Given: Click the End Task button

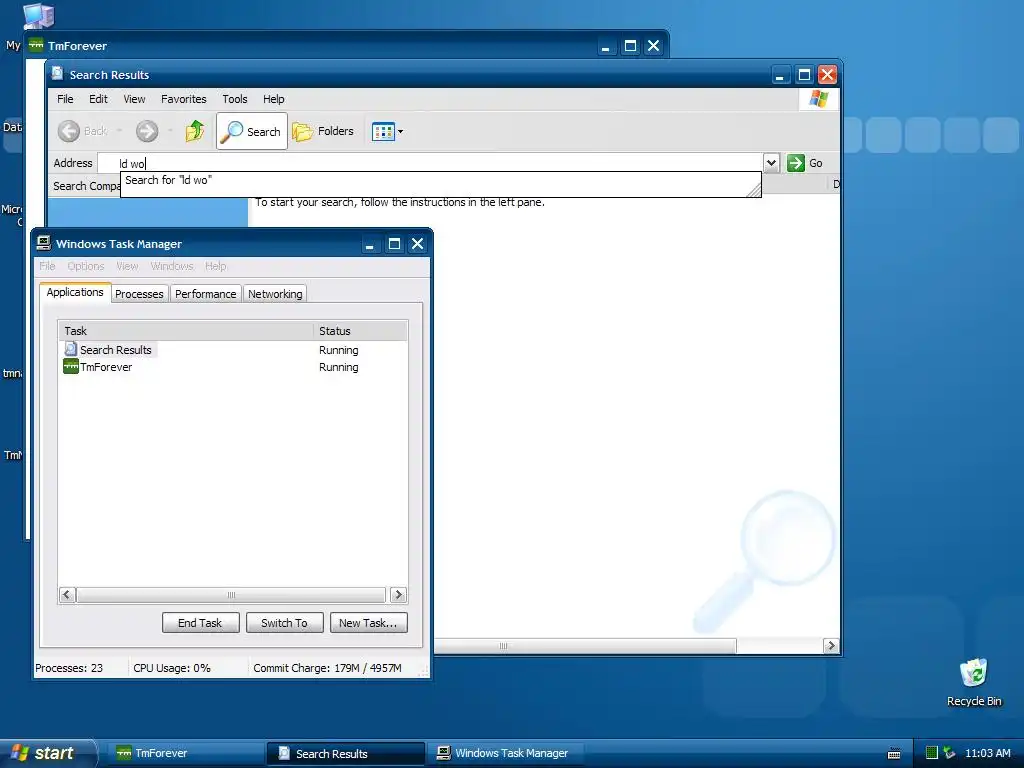Looking at the screenshot, I should tap(200, 623).
